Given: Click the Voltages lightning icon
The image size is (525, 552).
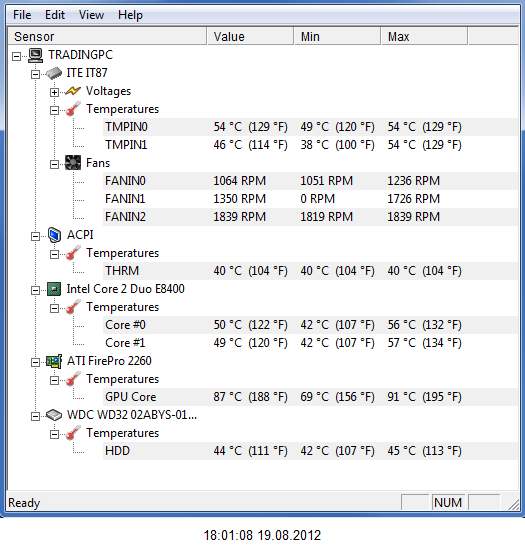Looking at the screenshot, I should pos(73,91).
